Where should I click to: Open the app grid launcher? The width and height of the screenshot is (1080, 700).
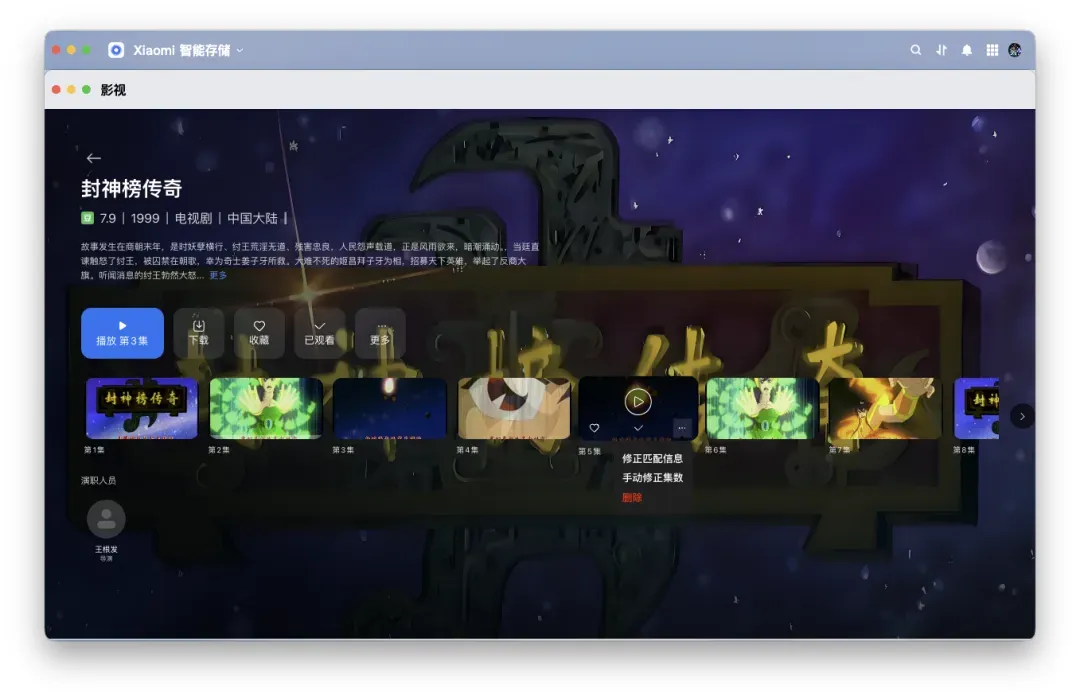(992, 50)
